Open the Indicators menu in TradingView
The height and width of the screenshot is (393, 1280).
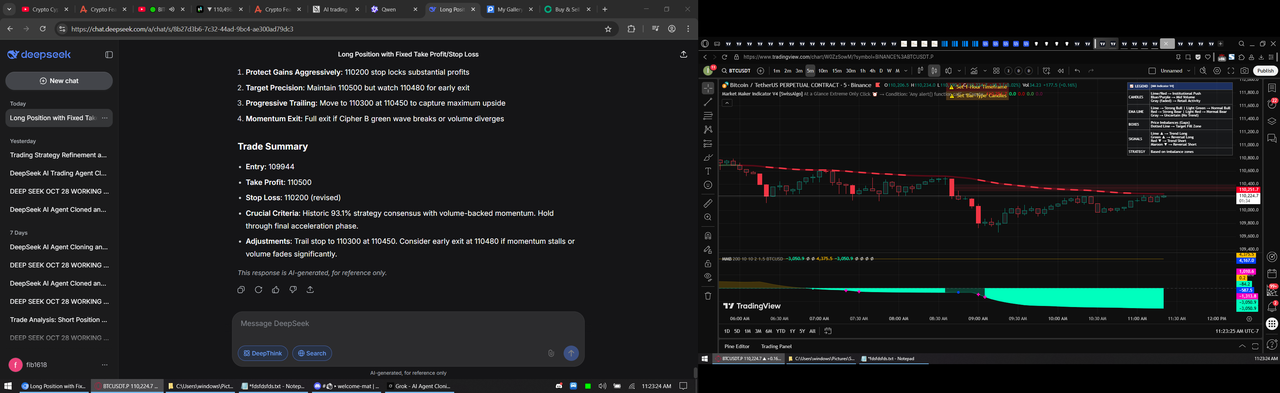coord(974,70)
